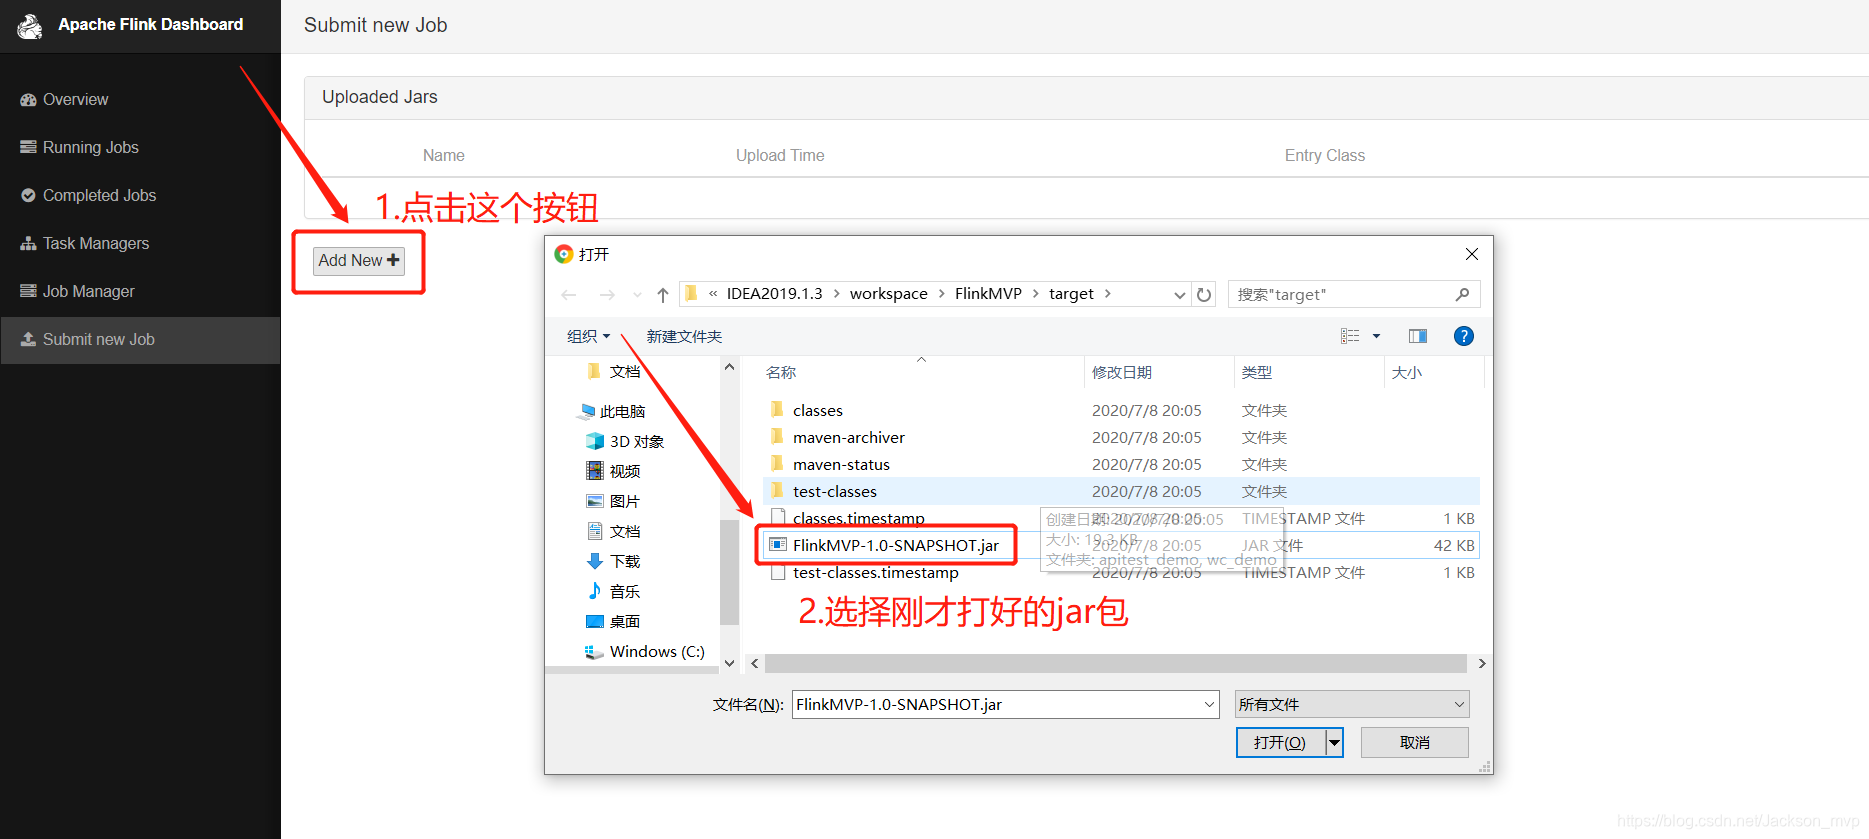Open Job Manager page
This screenshot has height=839, width=1869.
[77, 291]
